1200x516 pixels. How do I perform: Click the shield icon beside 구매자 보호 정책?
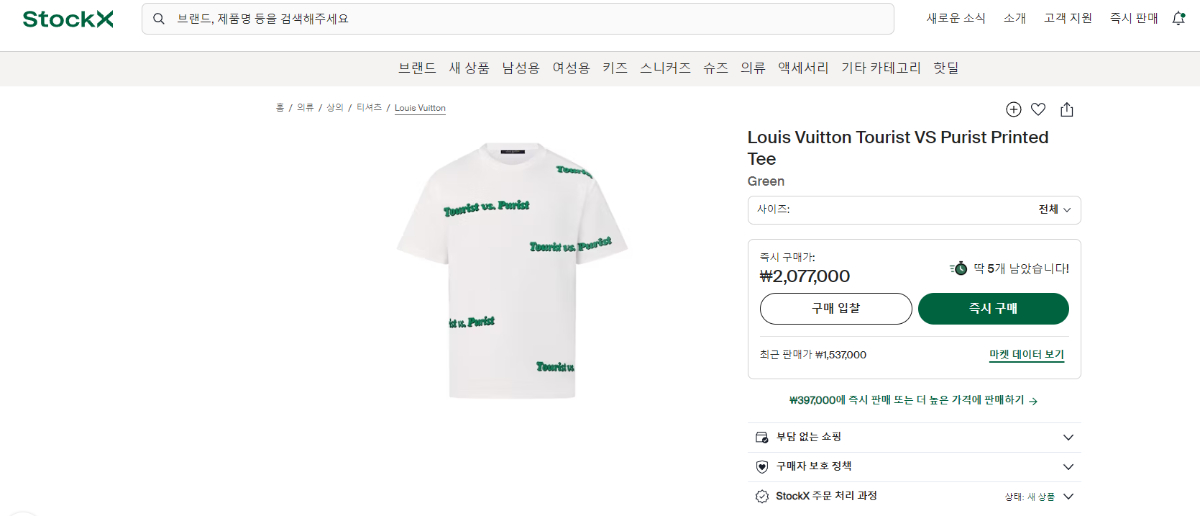[762, 466]
